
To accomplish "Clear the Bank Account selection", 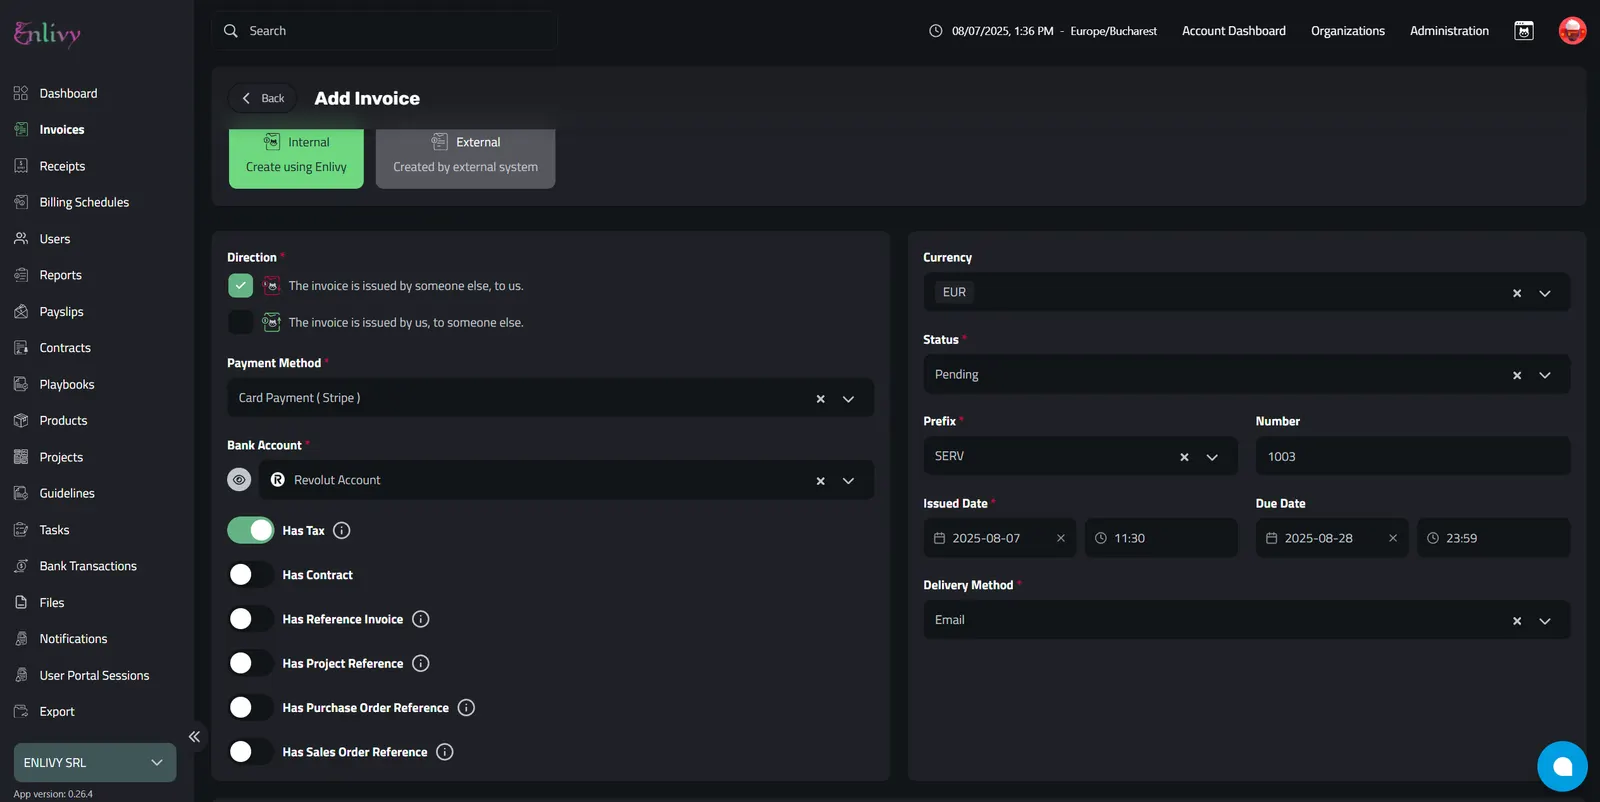I will [820, 481].
